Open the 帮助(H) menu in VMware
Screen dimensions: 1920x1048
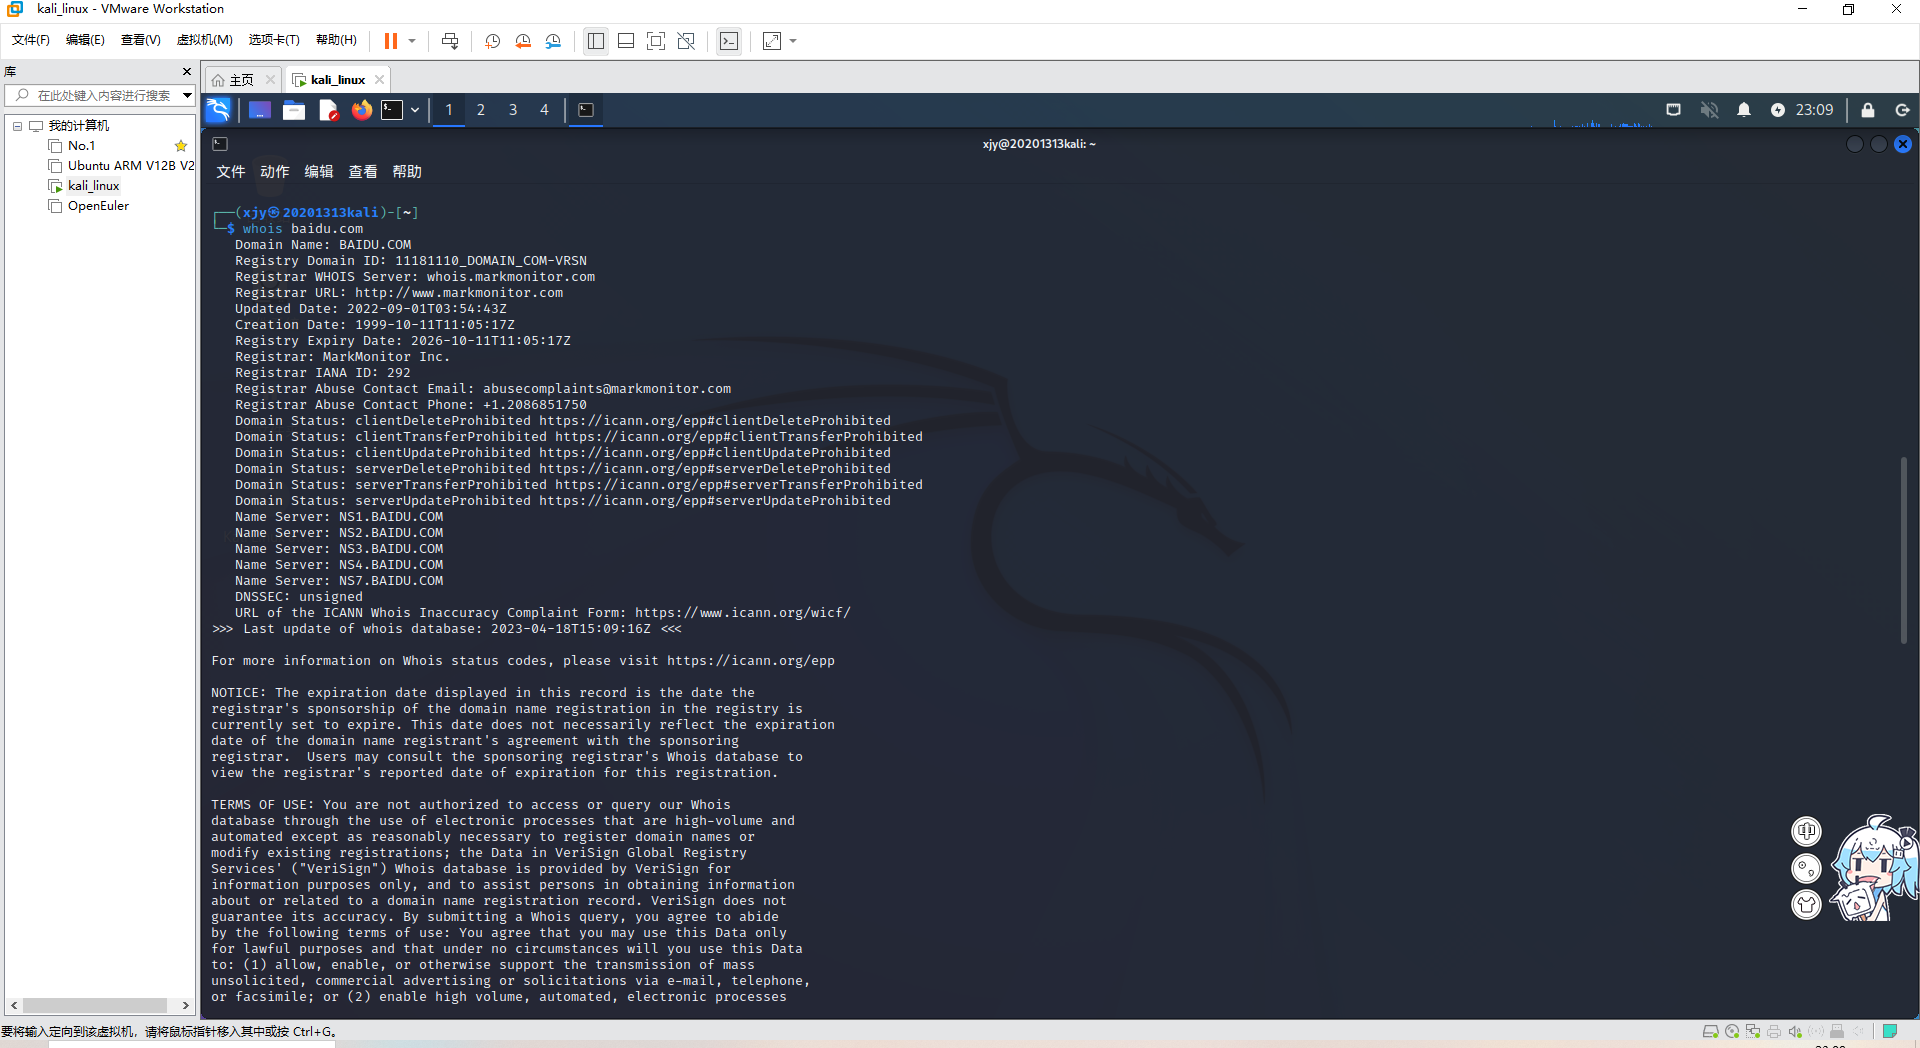(336, 40)
